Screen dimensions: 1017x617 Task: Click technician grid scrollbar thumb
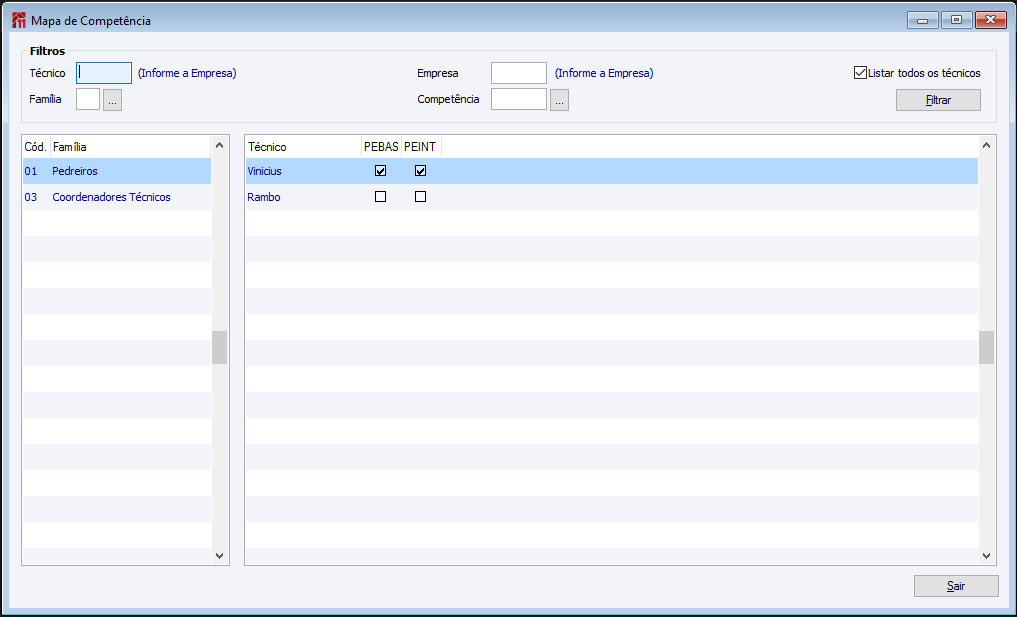(987, 348)
